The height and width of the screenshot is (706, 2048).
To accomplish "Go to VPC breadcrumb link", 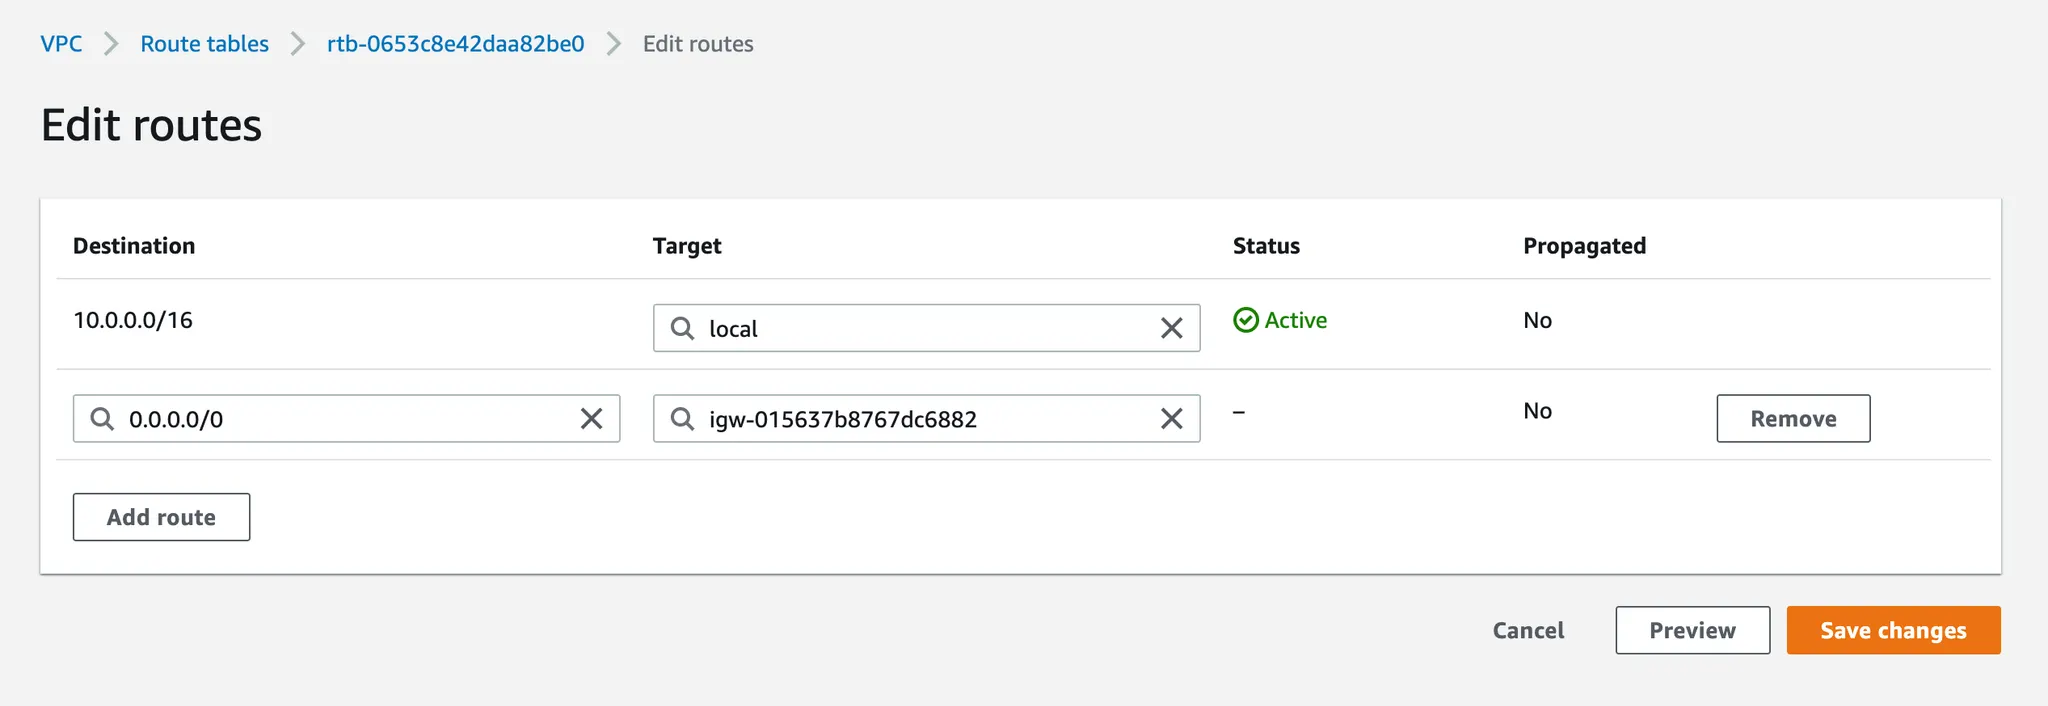I will pos(61,44).
